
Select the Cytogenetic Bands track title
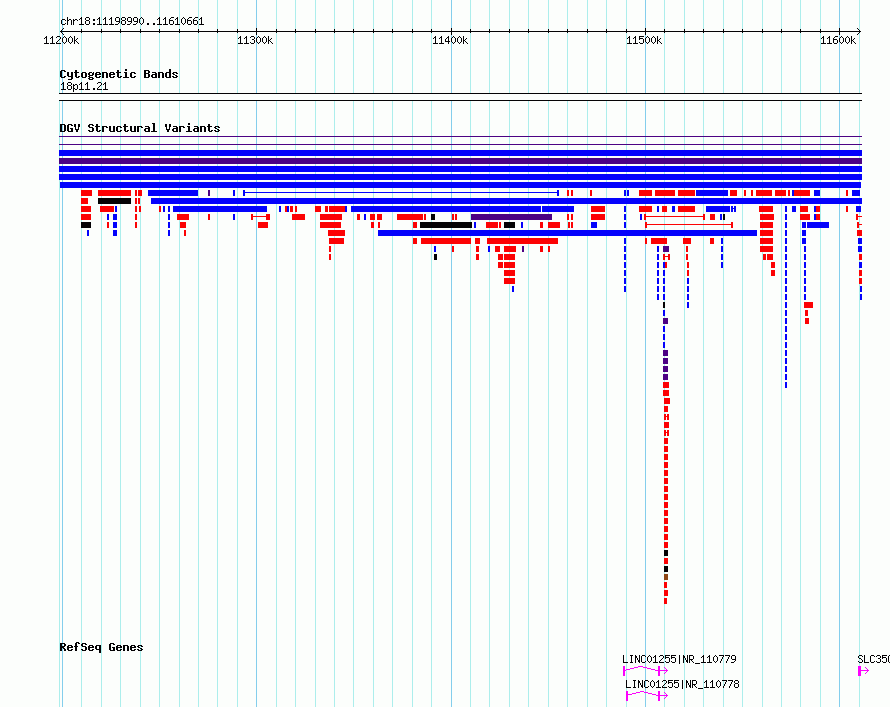(x=119, y=74)
